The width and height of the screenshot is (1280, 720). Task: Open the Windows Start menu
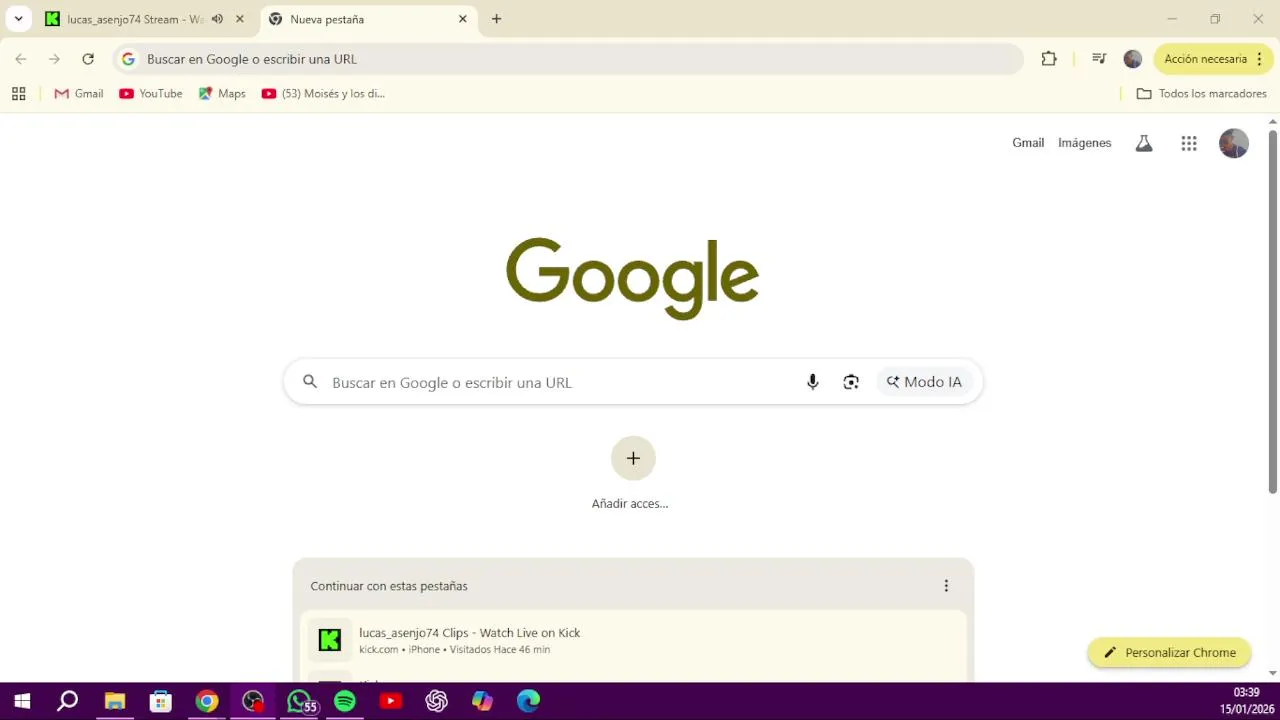pos(22,701)
